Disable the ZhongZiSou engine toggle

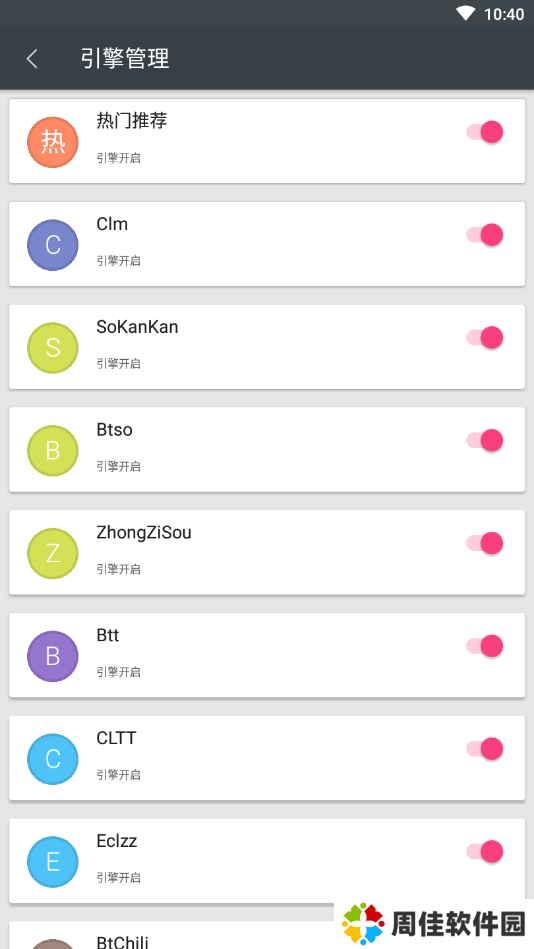(x=485, y=543)
